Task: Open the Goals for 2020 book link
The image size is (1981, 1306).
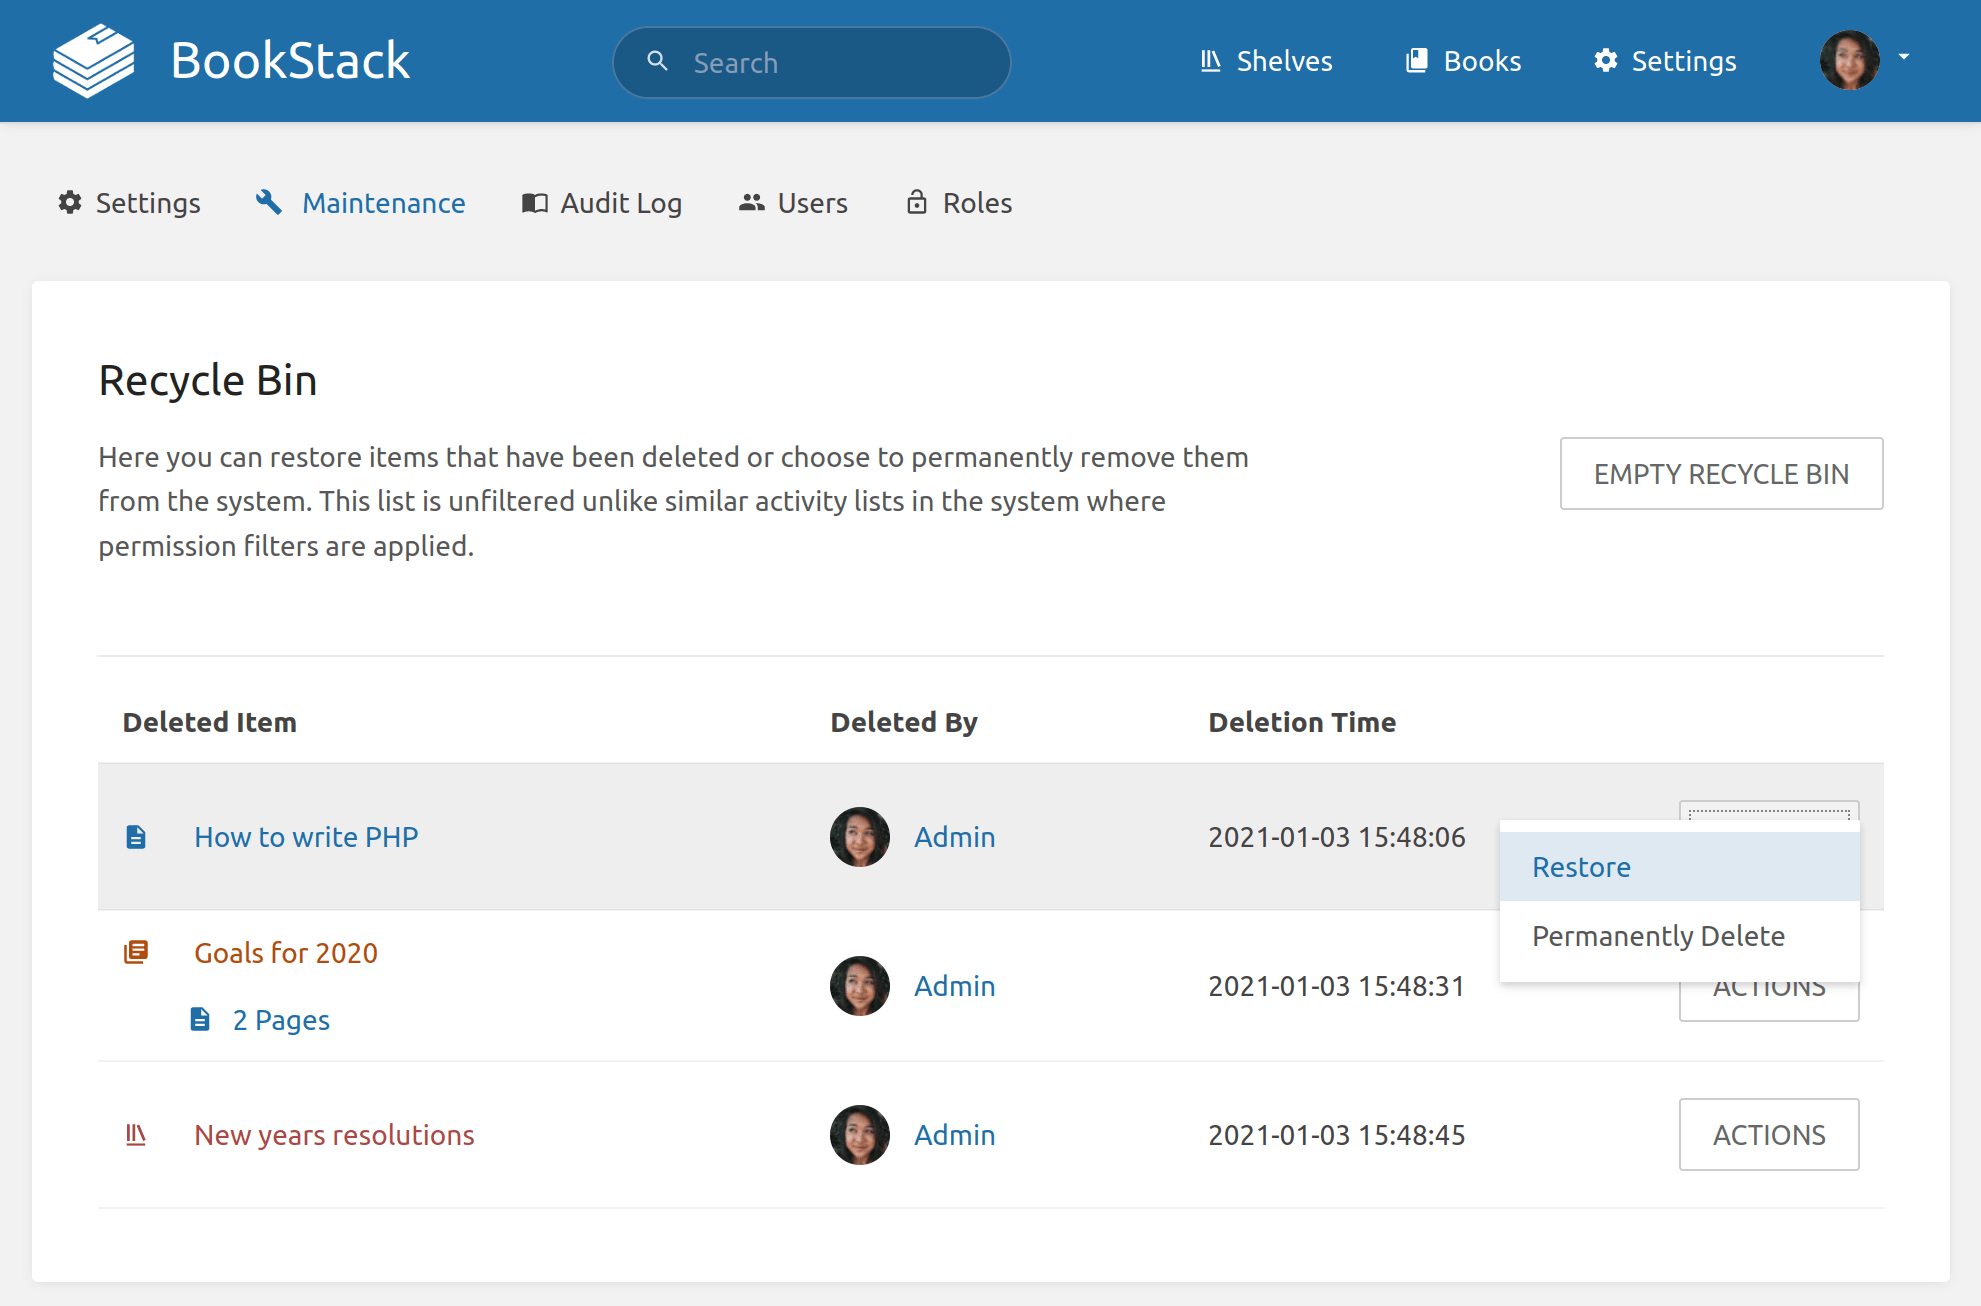Action: [286, 953]
